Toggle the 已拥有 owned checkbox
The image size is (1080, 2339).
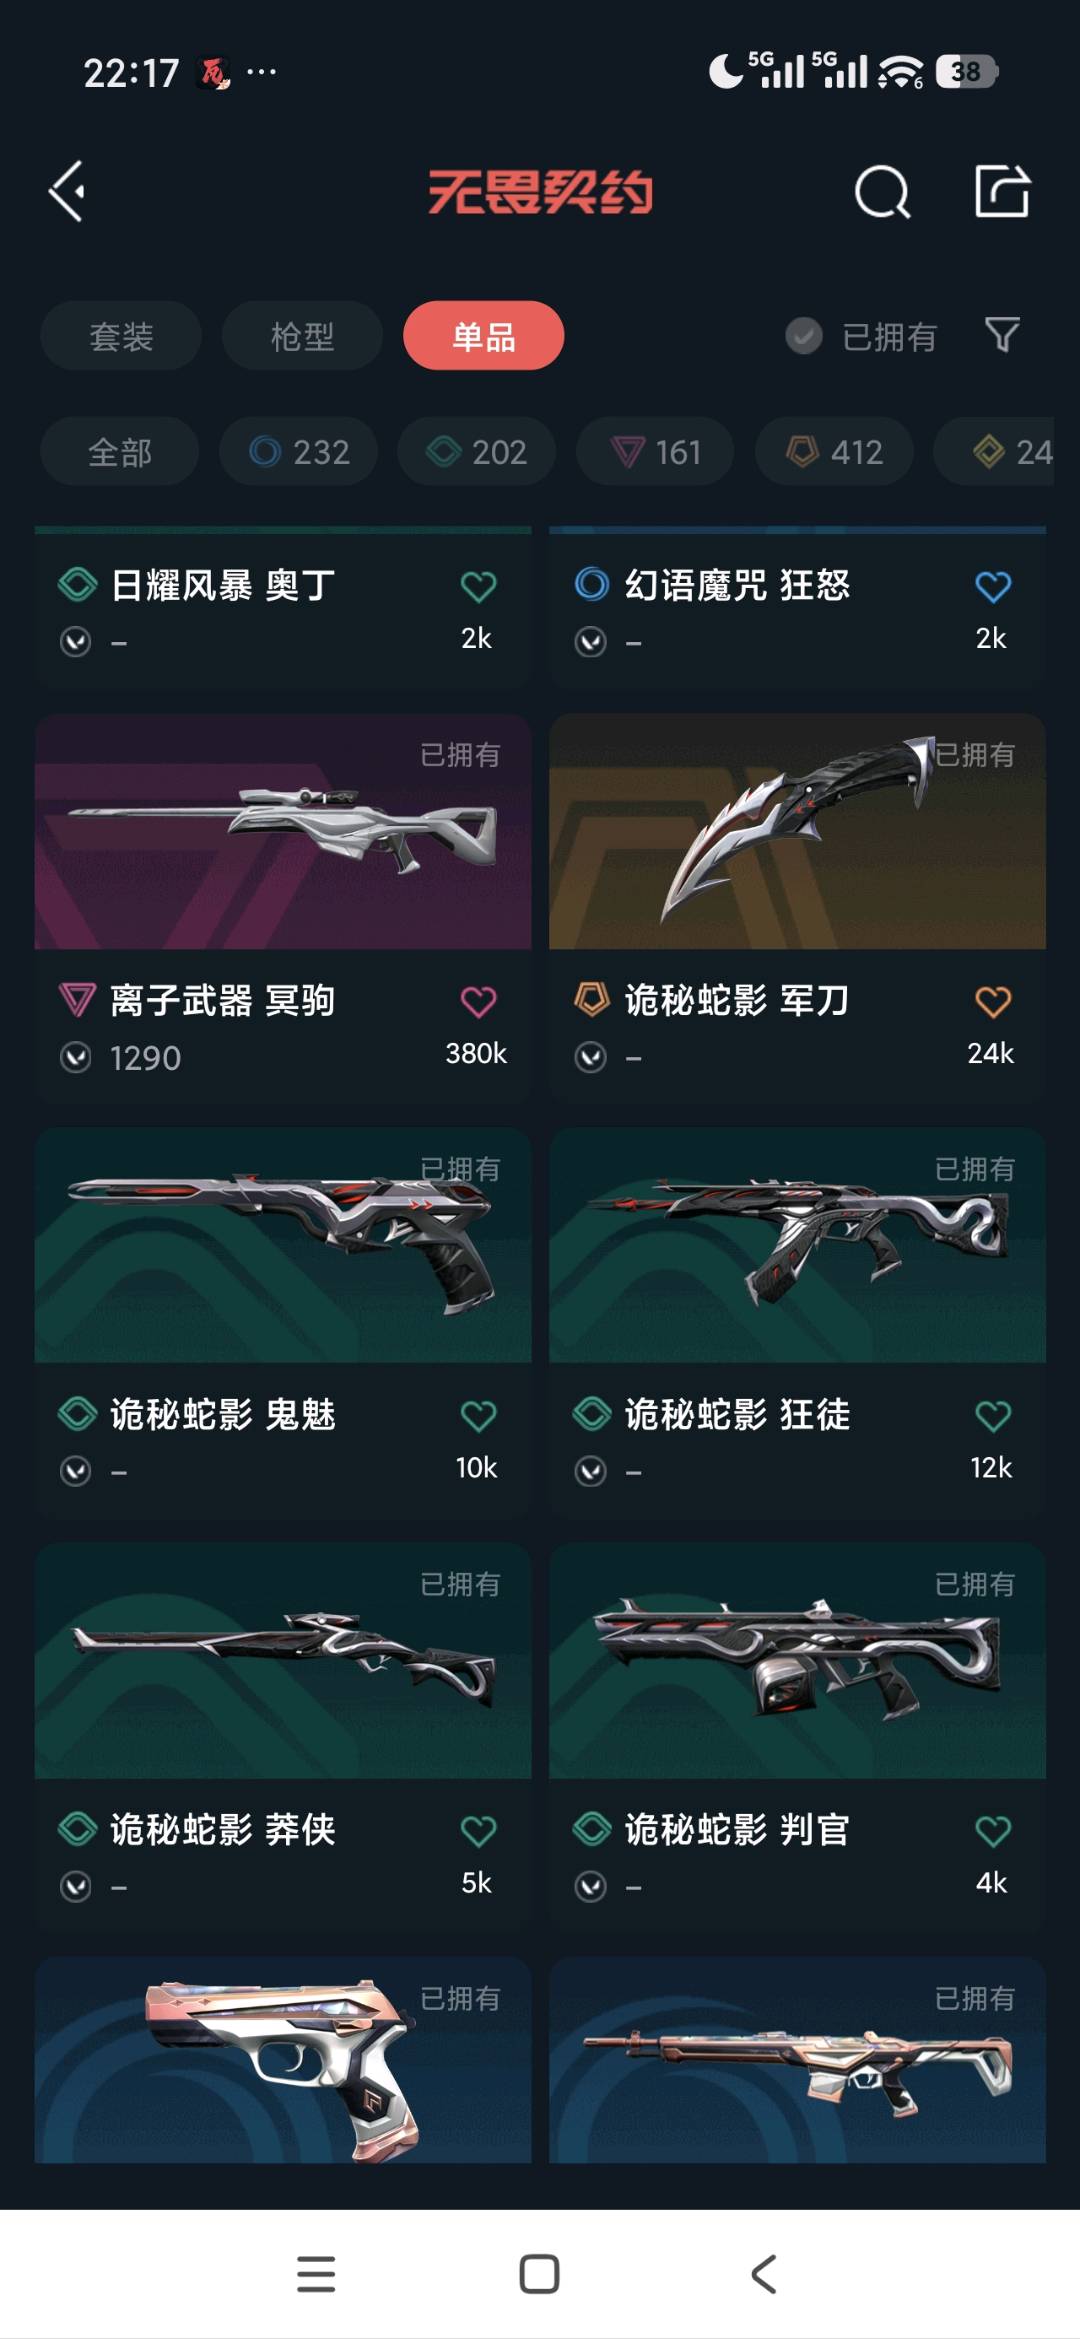[804, 336]
